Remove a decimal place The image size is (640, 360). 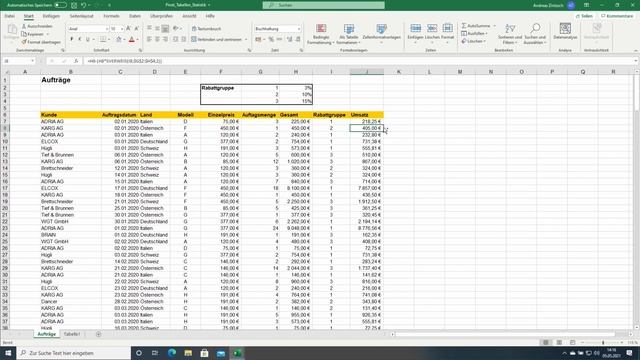point(298,39)
